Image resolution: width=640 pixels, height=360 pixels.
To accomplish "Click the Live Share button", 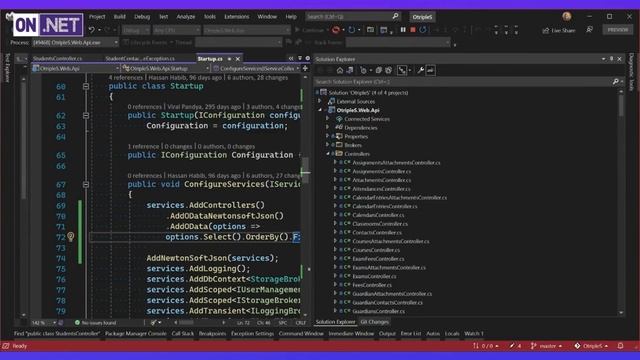I will point(558,30).
